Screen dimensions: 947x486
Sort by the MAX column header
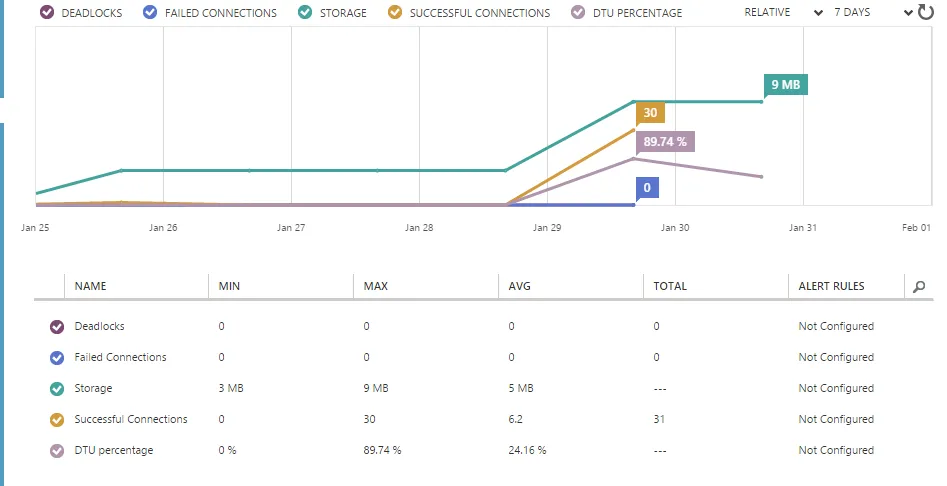point(376,286)
